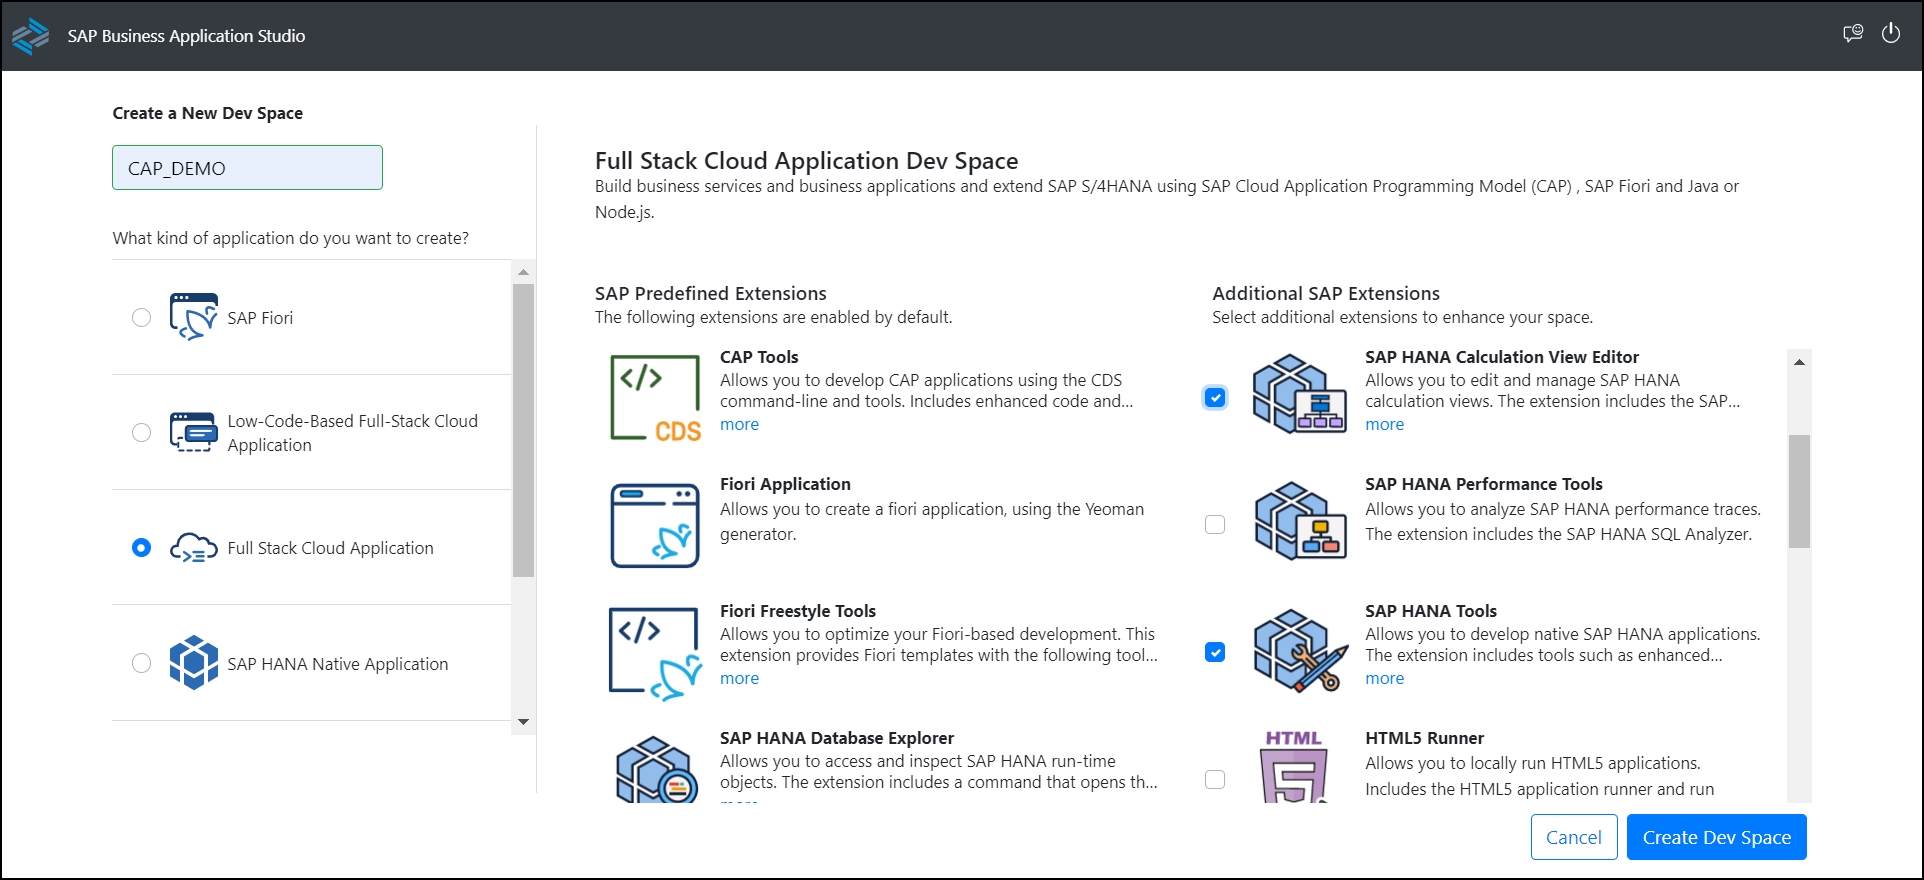Enable the SAP HANA Performance Tools checkbox
The height and width of the screenshot is (880, 1924).
(x=1215, y=525)
